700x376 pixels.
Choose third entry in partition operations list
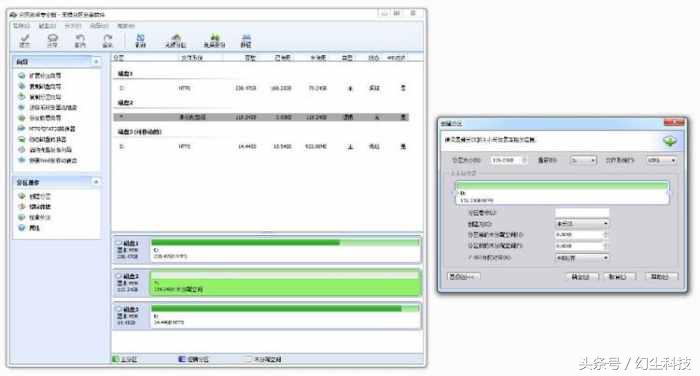[35, 217]
